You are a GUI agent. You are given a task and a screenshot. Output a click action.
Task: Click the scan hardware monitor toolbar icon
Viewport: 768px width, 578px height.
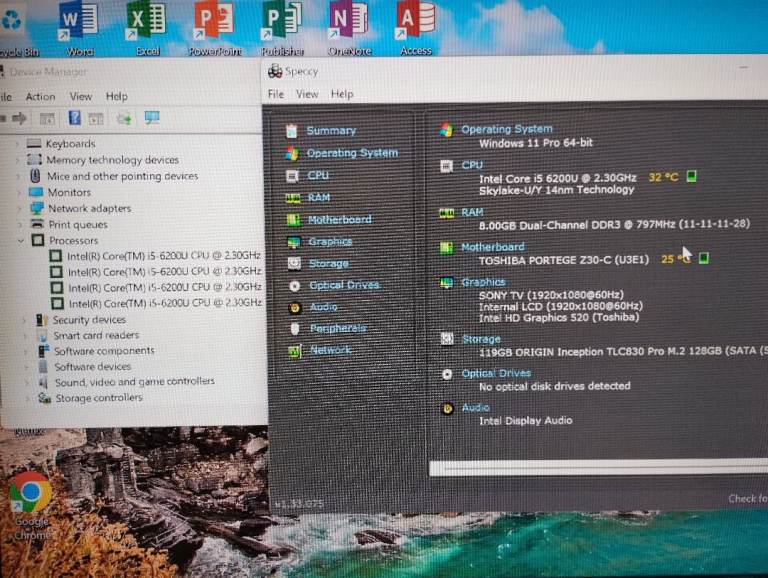pyautogui.click(x=152, y=118)
